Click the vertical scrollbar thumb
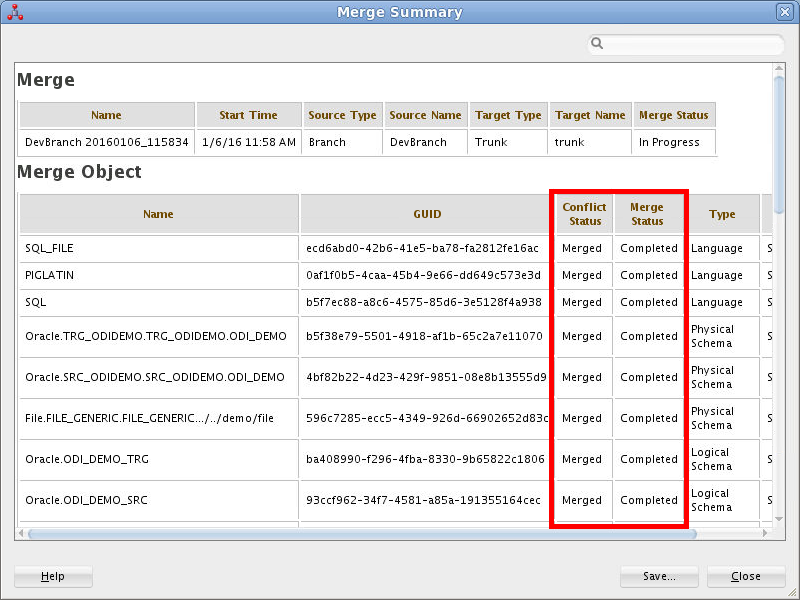 (x=779, y=144)
